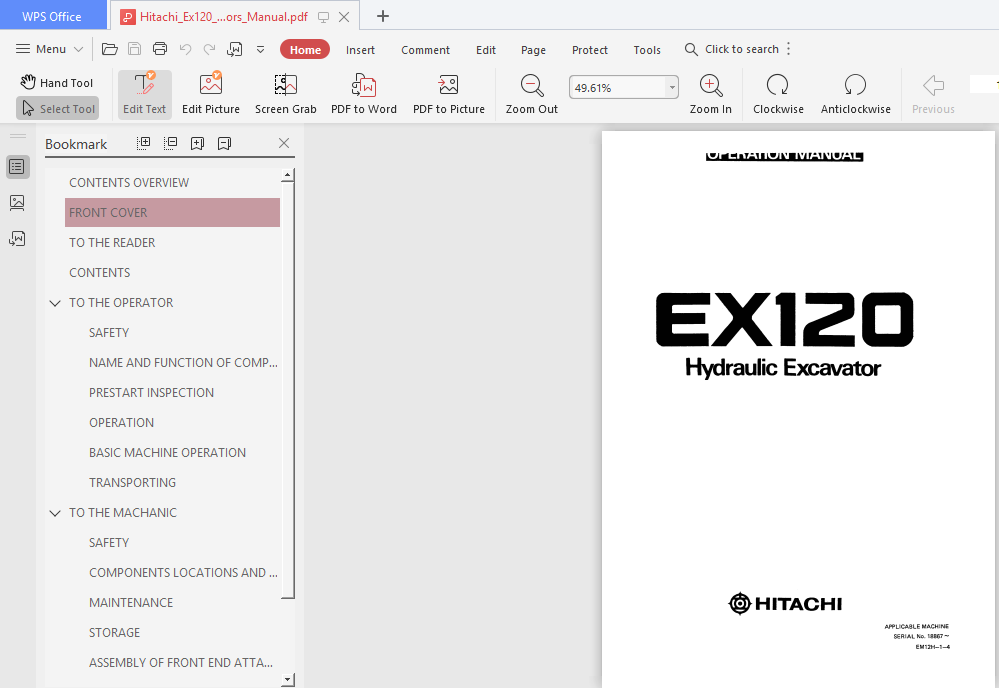Rotate page Anticlockwise
The width and height of the screenshot is (999, 688).
[x=856, y=94]
